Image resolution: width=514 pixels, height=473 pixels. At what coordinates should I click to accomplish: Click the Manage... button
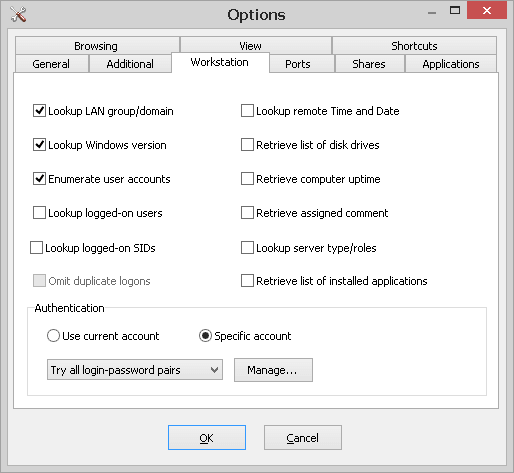coord(273,370)
